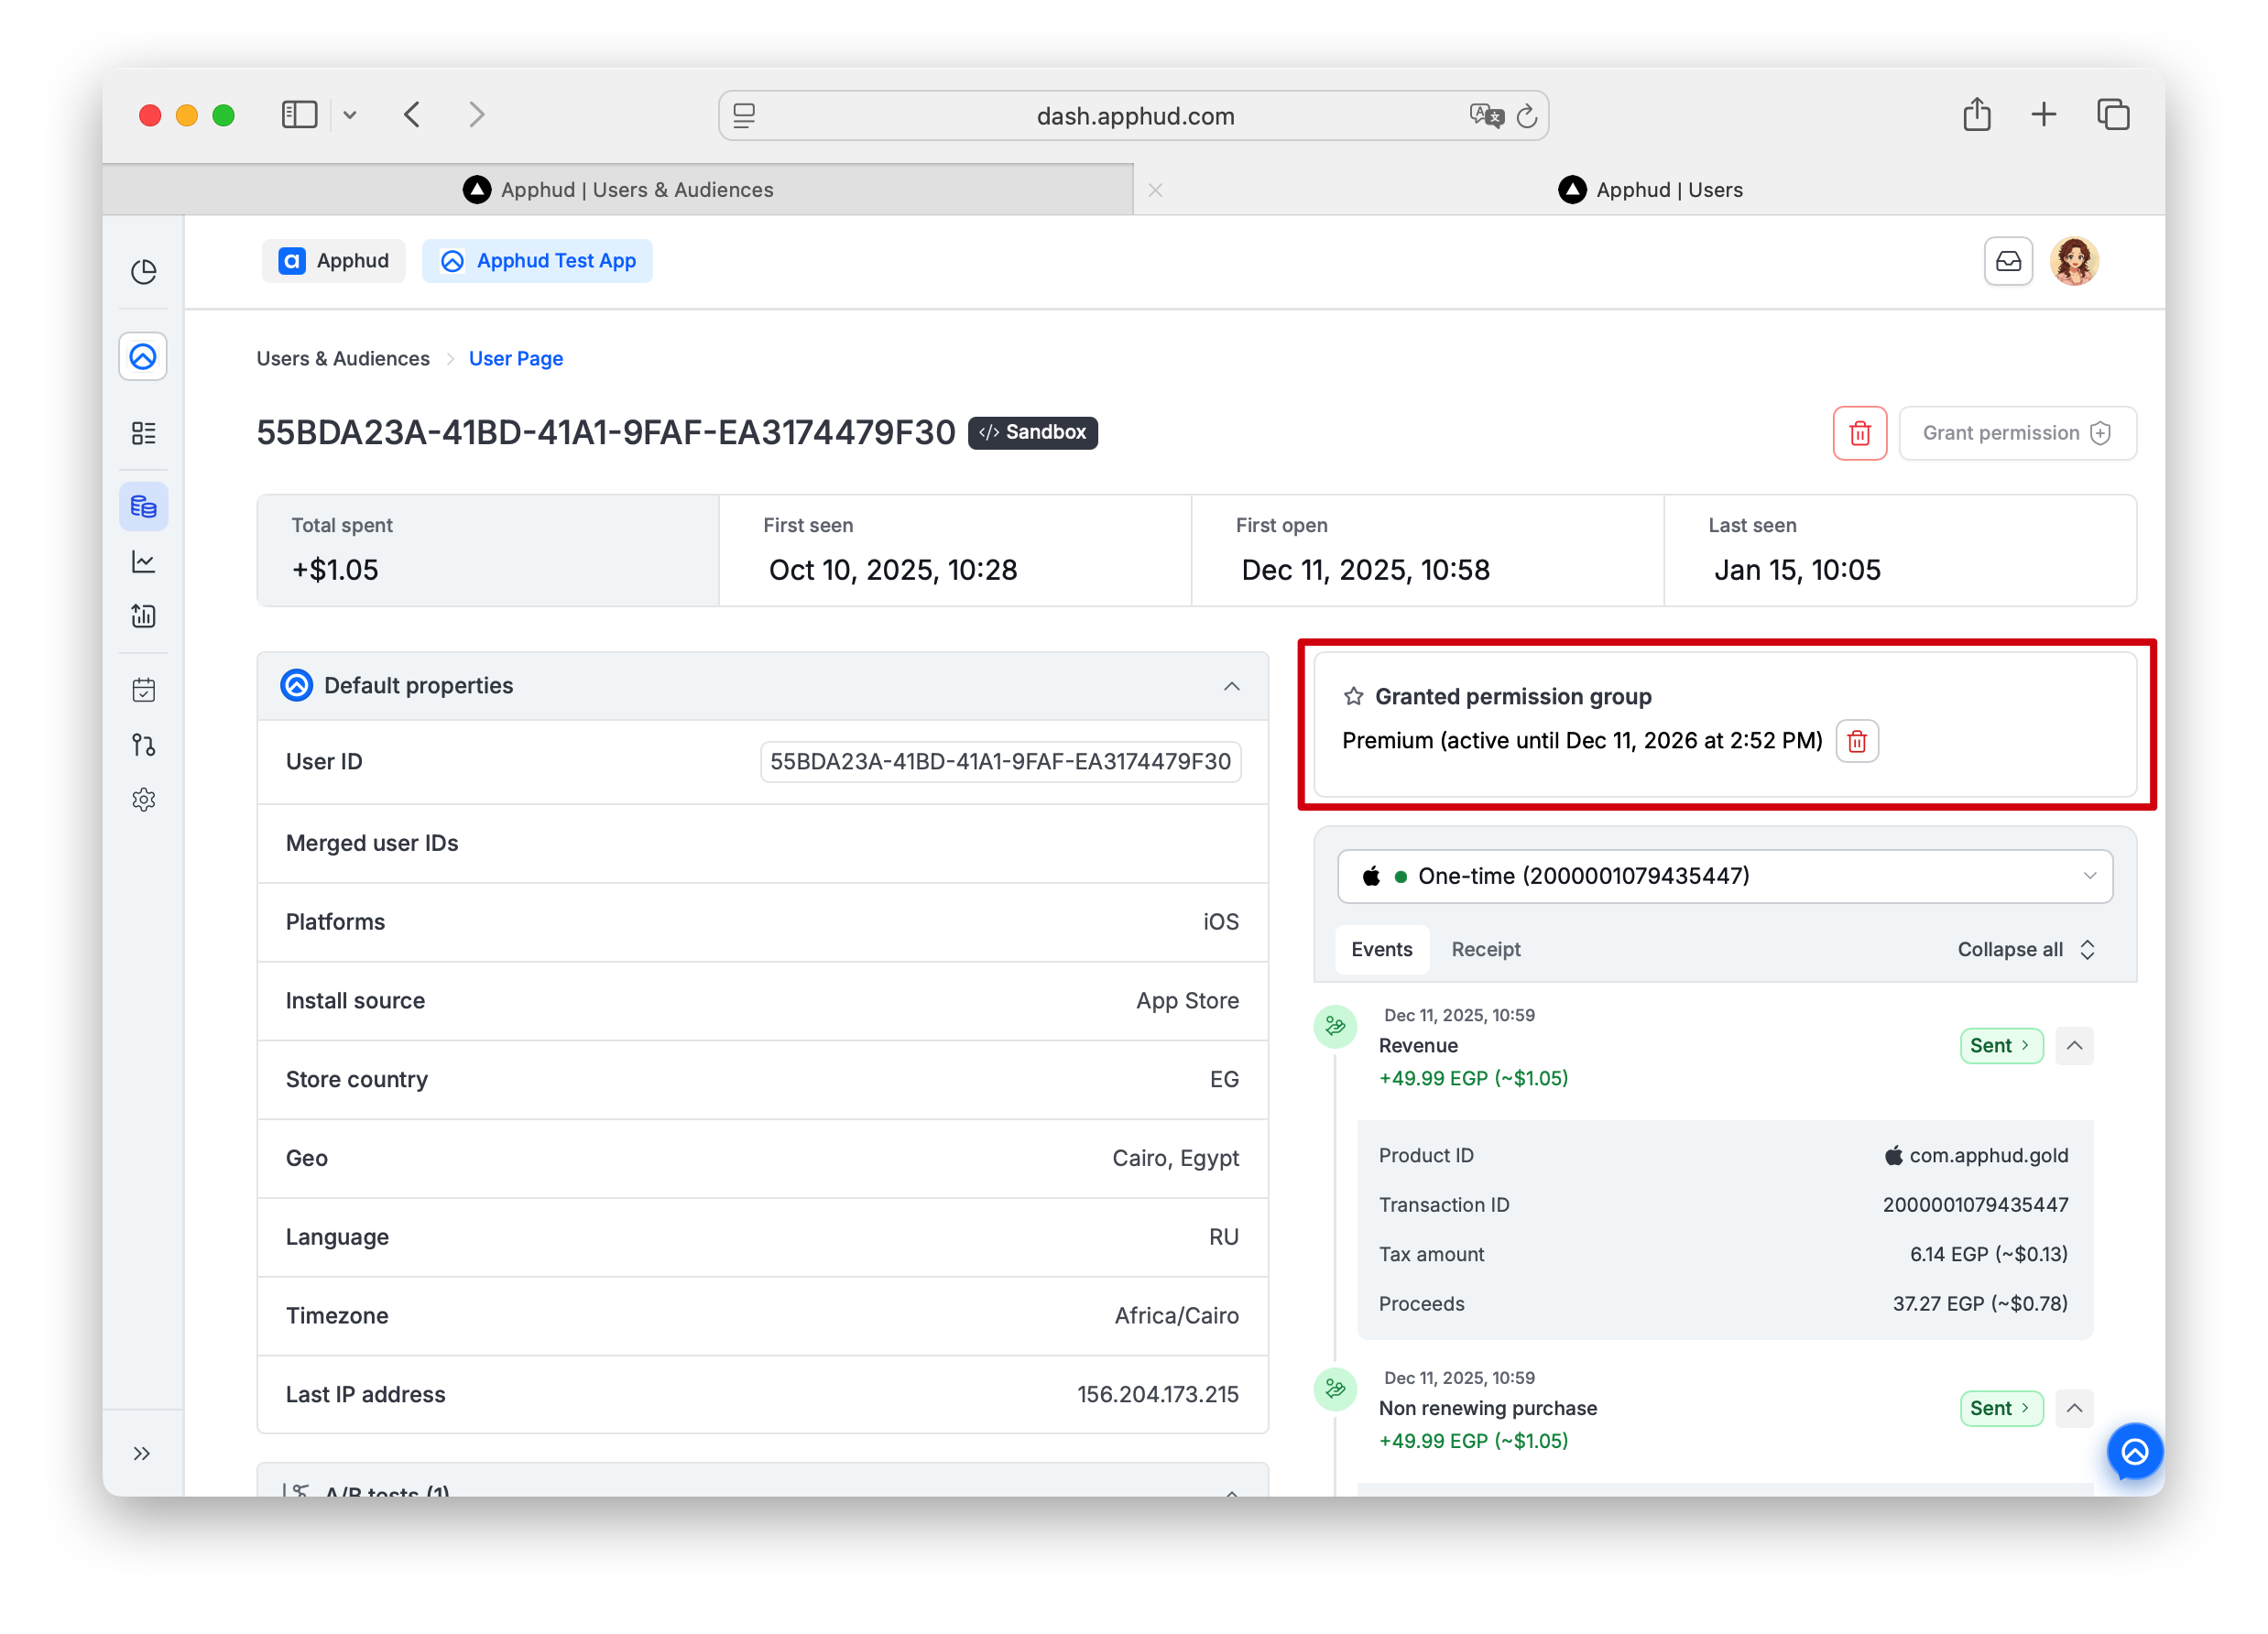The image size is (2268, 1634).
Task: Go to Users & Audiences breadcrumb
Action: coord(343,358)
